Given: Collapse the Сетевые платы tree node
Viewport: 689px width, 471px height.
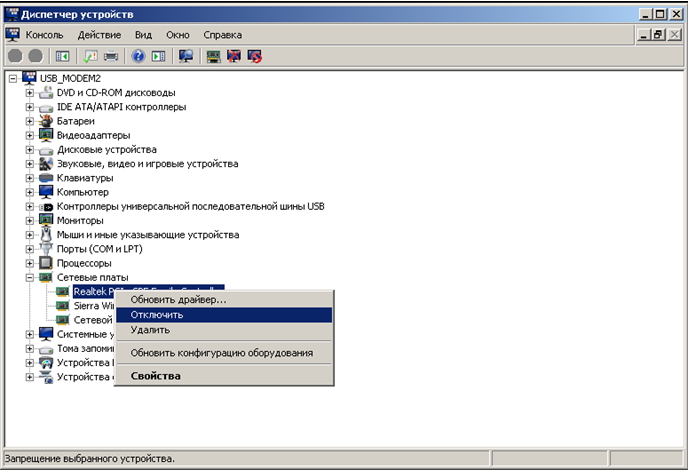Looking at the screenshot, I should pyautogui.click(x=30, y=277).
